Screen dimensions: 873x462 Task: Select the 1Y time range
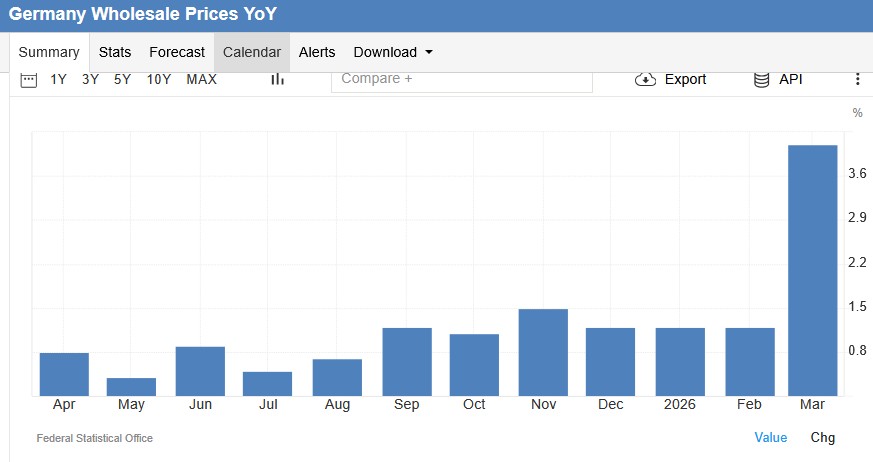coord(58,79)
